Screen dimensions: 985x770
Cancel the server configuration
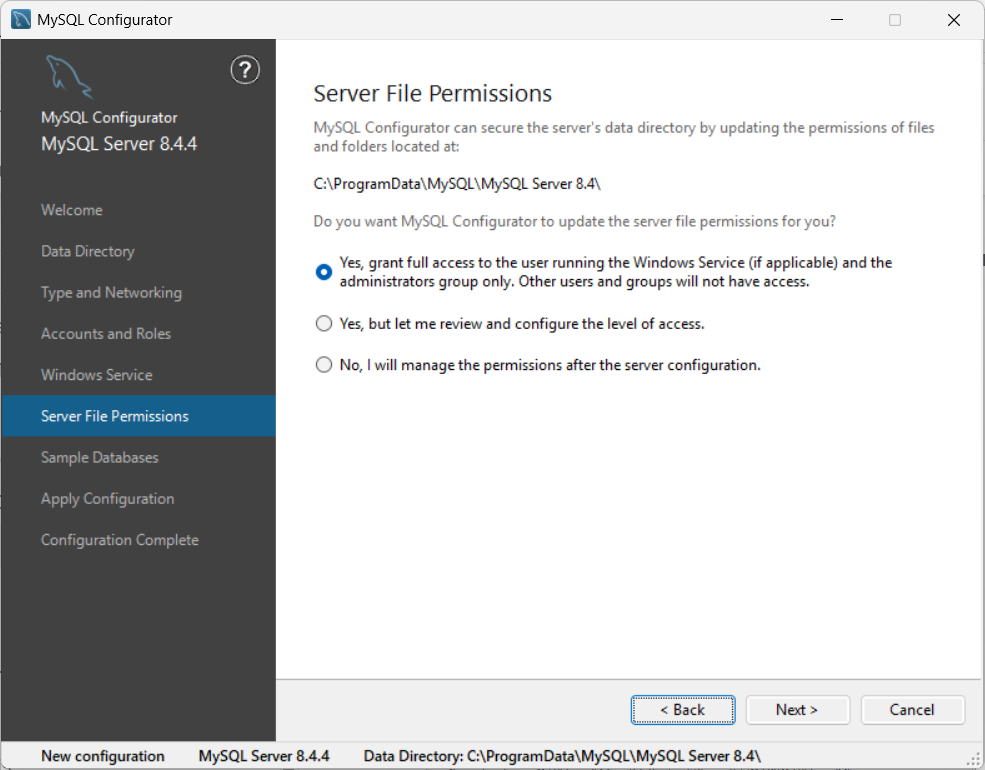click(912, 710)
